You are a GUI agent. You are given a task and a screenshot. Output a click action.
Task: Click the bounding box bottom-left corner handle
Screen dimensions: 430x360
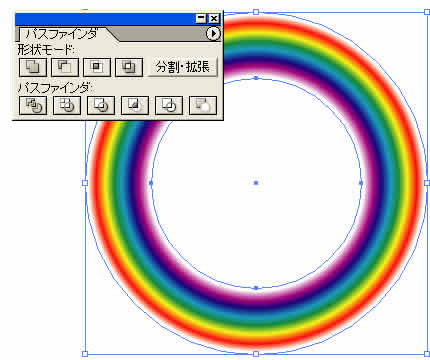[x=85, y=354]
